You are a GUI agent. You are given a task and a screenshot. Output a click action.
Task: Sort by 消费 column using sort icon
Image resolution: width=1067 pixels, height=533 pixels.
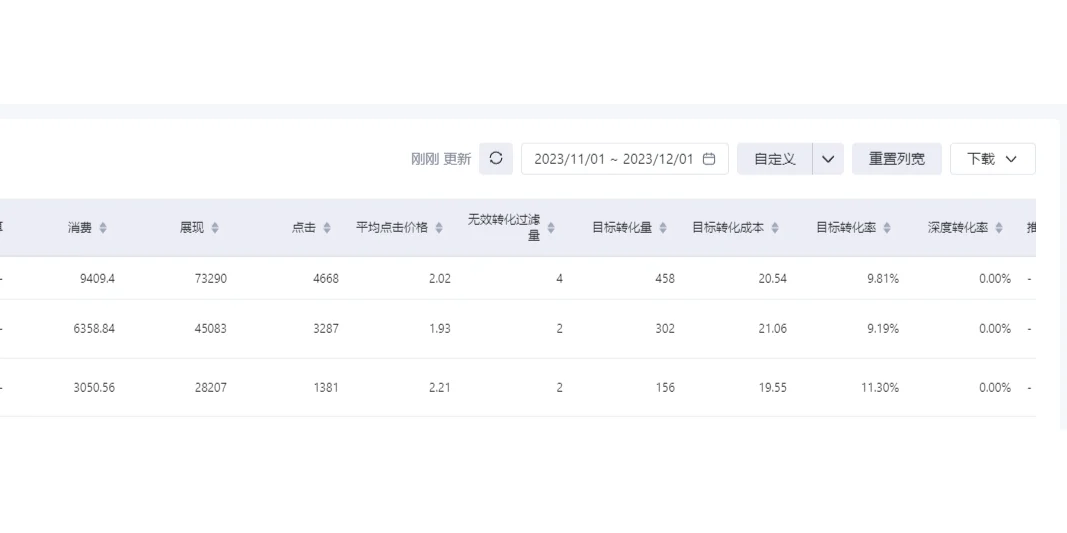coord(103,228)
